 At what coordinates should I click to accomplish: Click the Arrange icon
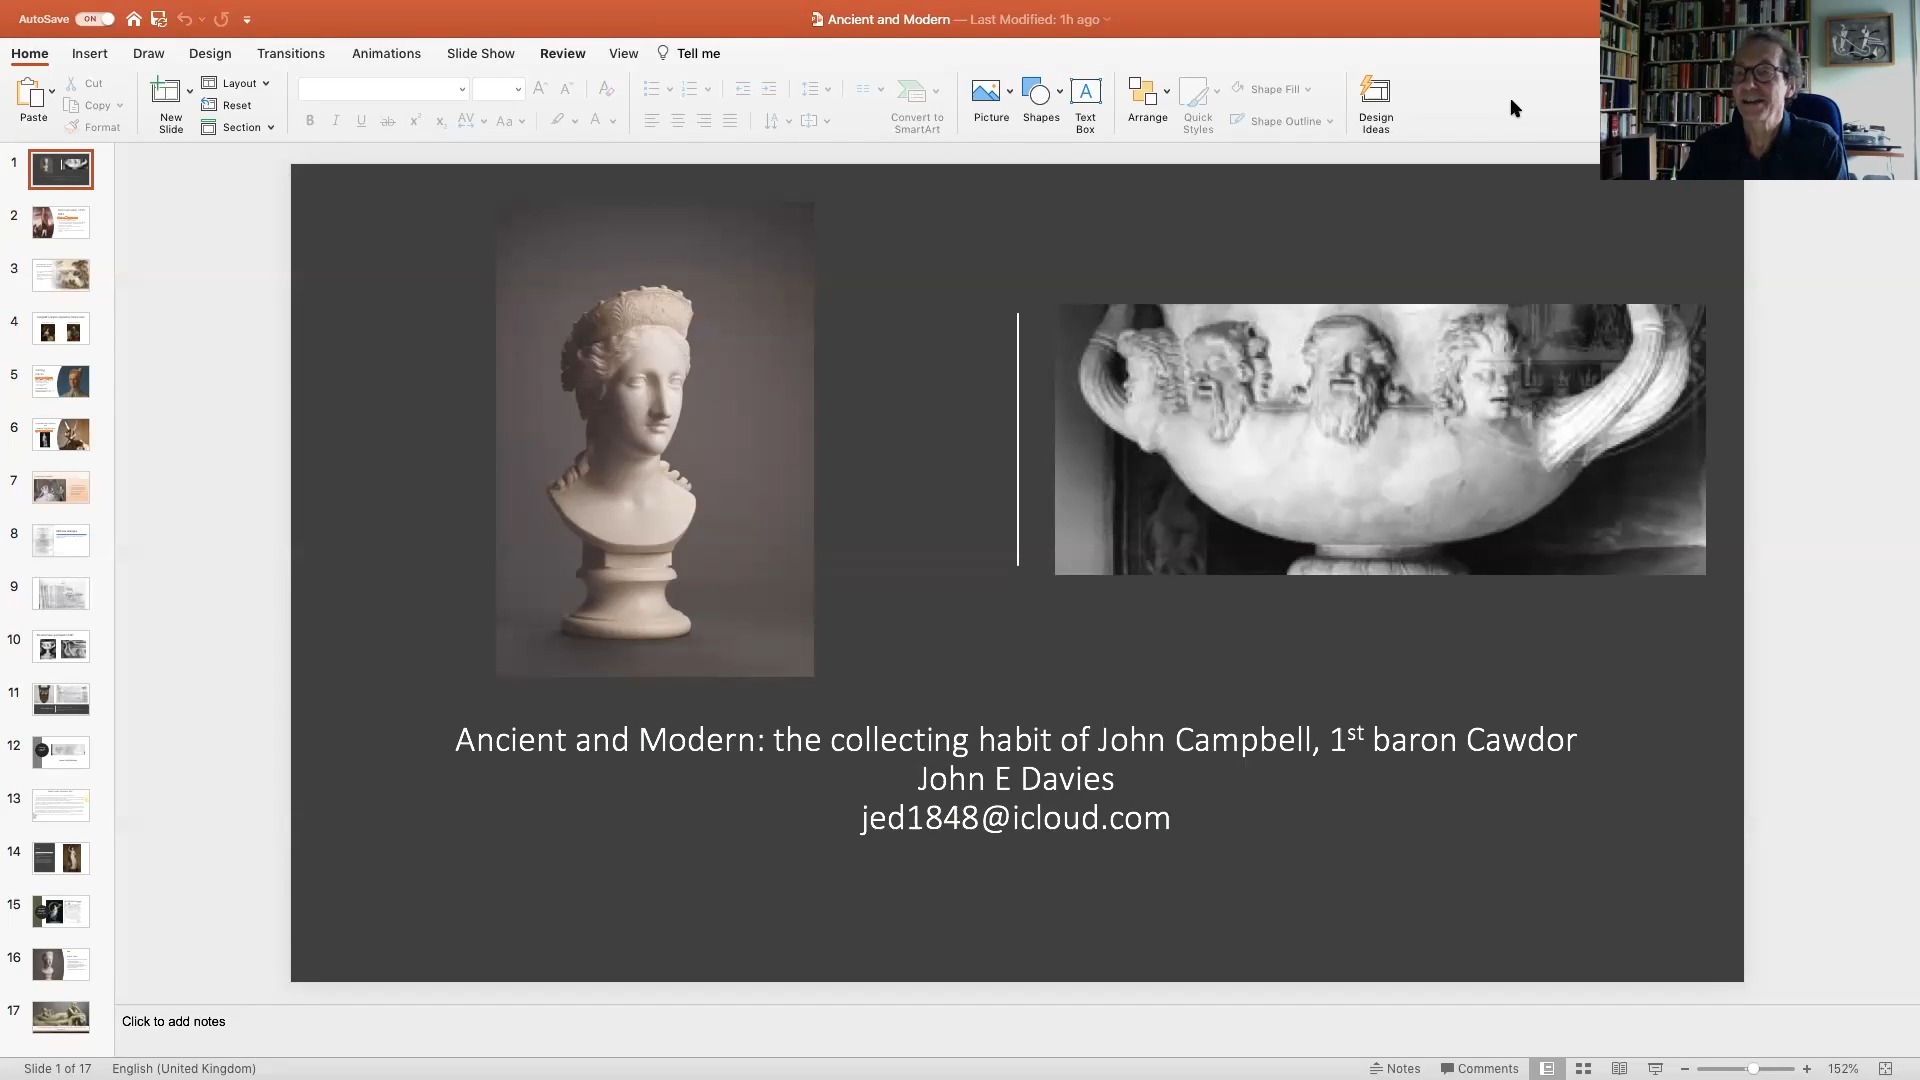tap(1142, 92)
